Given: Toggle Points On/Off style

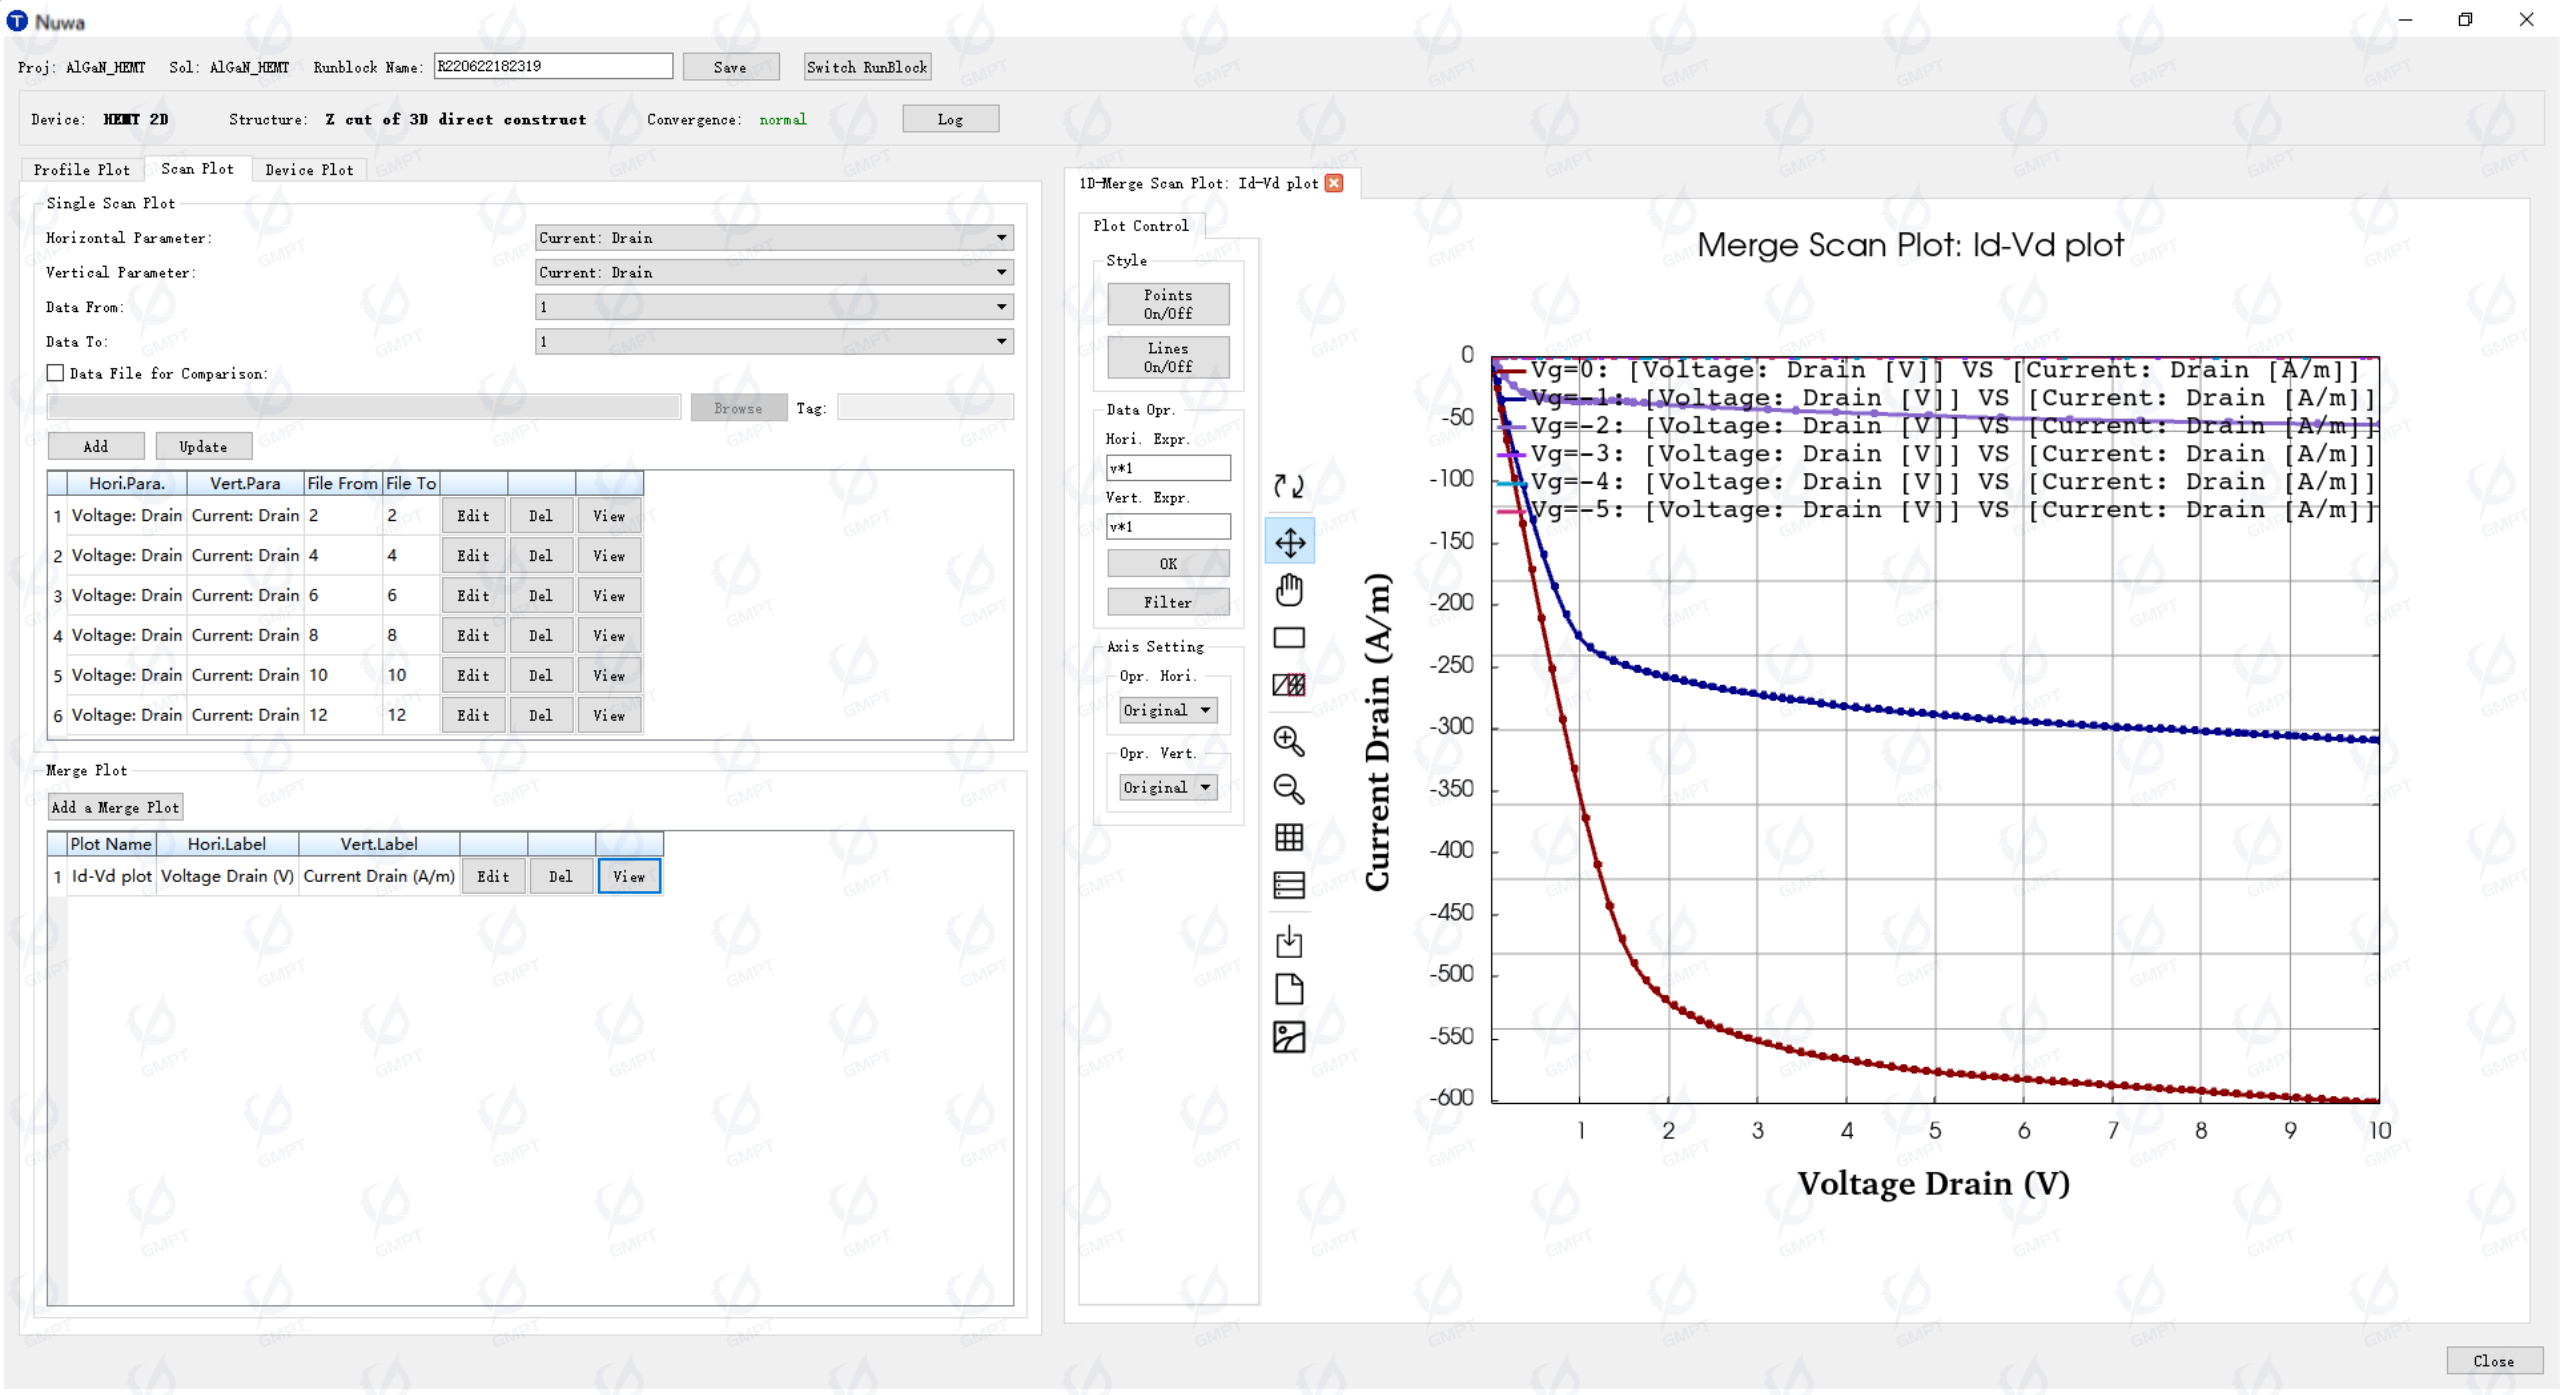Looking at the screenshot, I should (x=1168, y=304).
